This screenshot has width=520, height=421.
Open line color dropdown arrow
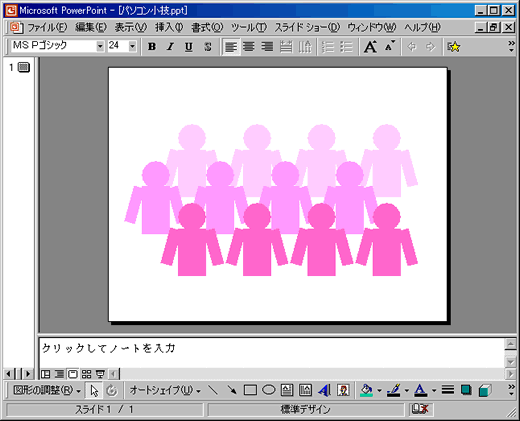click(407, 390)
